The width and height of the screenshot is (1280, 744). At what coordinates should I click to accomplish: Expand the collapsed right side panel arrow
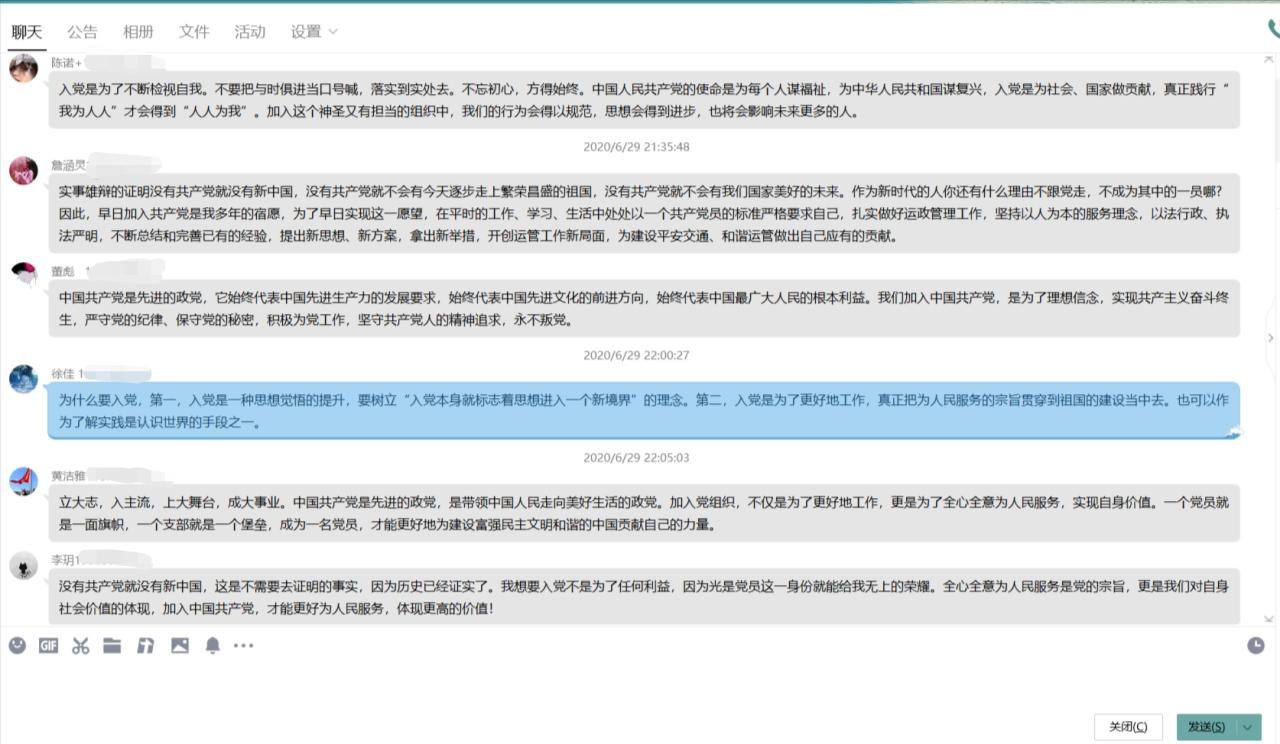[x=1271, y=338]
